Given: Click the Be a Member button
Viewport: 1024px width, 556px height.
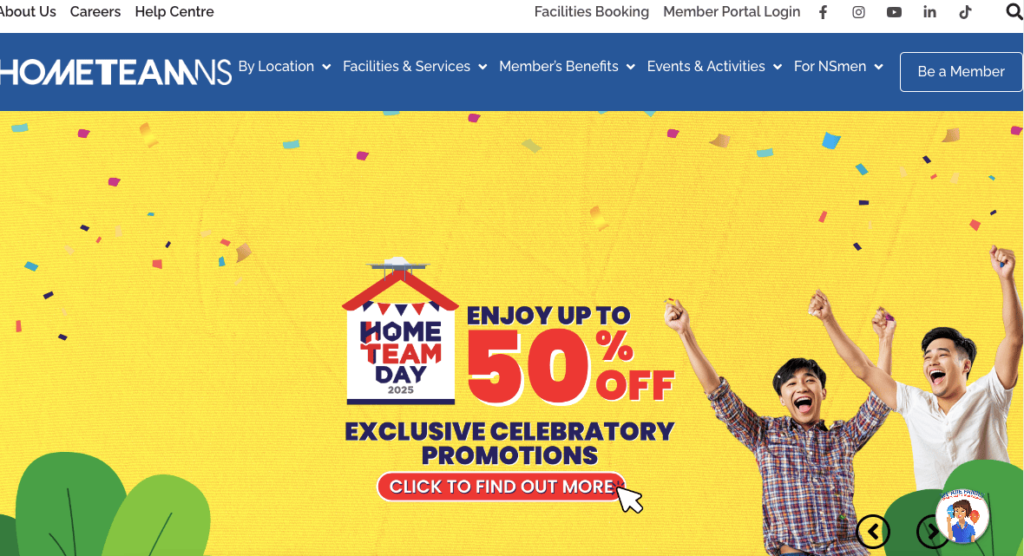Looking at the screenshot, I should (961, 72).
